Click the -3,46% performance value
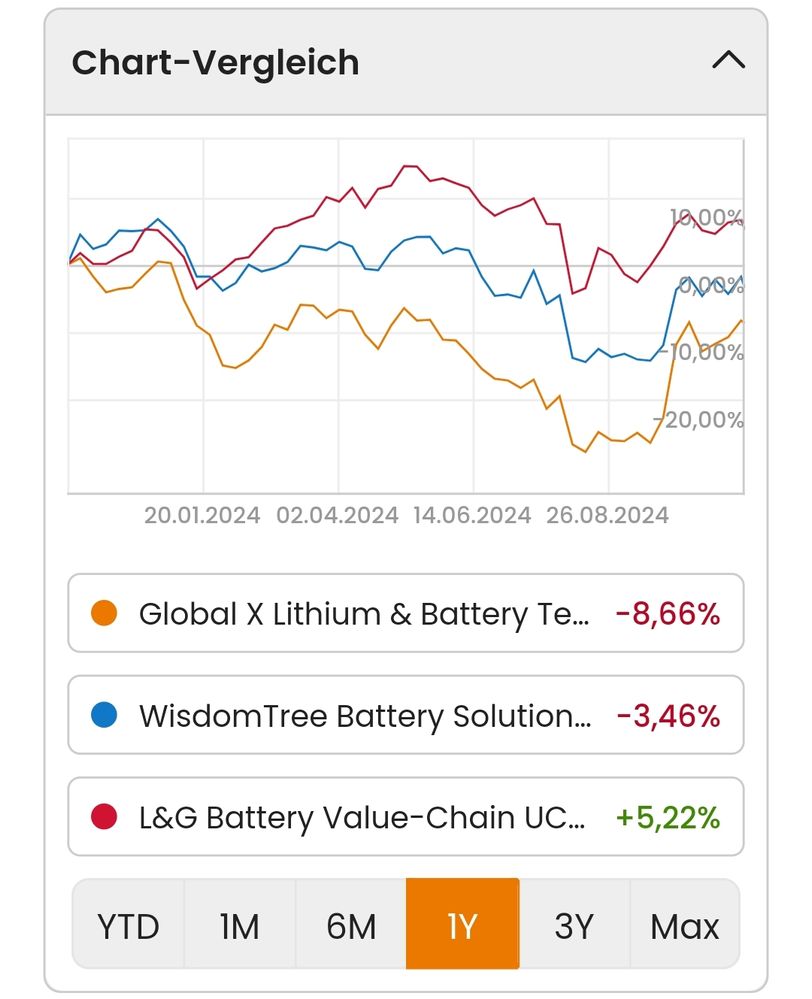This screenshot has width=812, height=999. tap(668, 715)
